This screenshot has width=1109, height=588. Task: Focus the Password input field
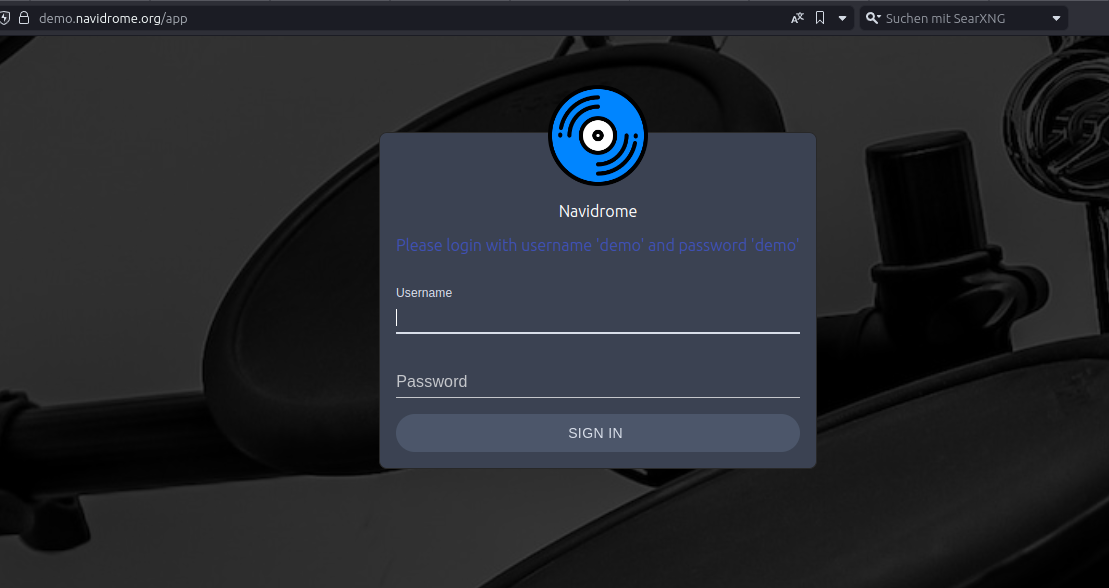click(x=598, y=381)
